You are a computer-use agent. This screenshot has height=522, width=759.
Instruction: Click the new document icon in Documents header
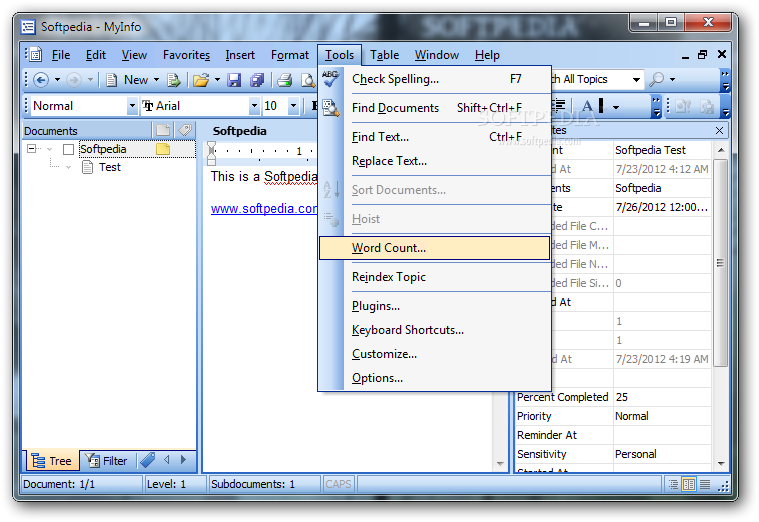tap(163, 130)
